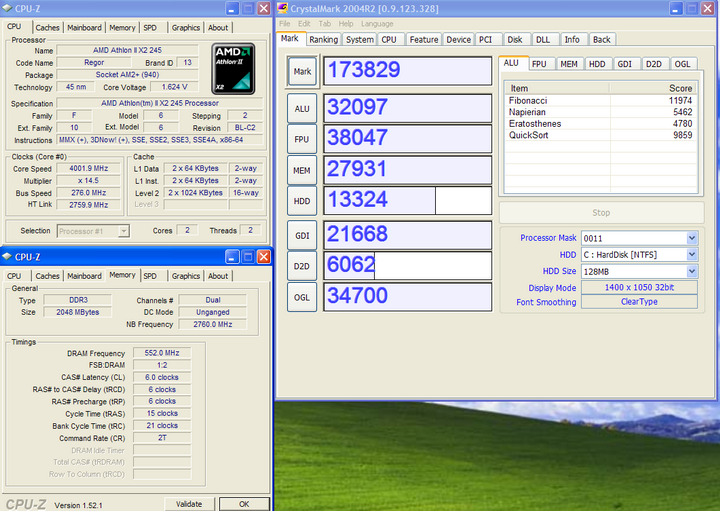Click the CrystalMark title bar app icon
Viewport: 720px width, 511px height.
click(282, 8)
